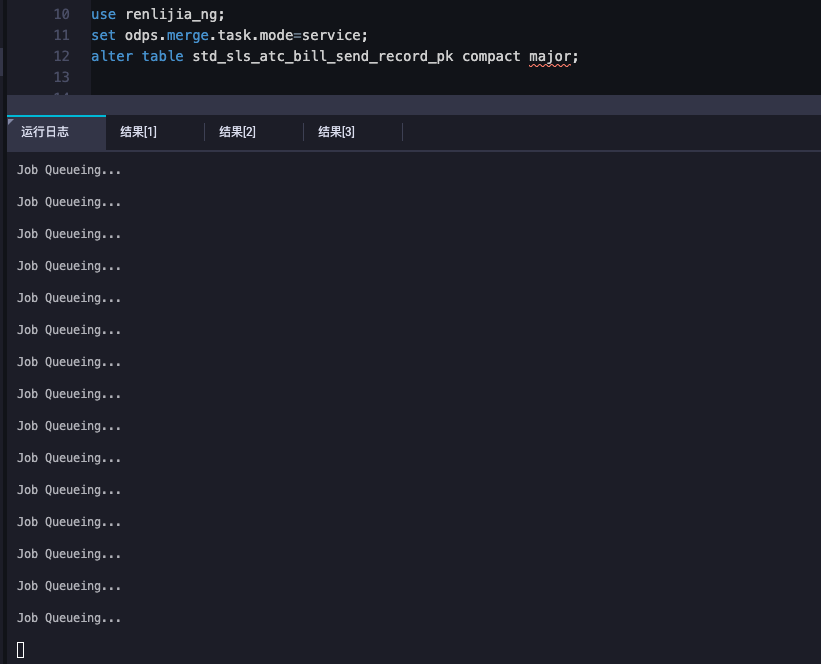Click the 'table' keyword on line 12
821x664 pixels.
click(162, 56)
